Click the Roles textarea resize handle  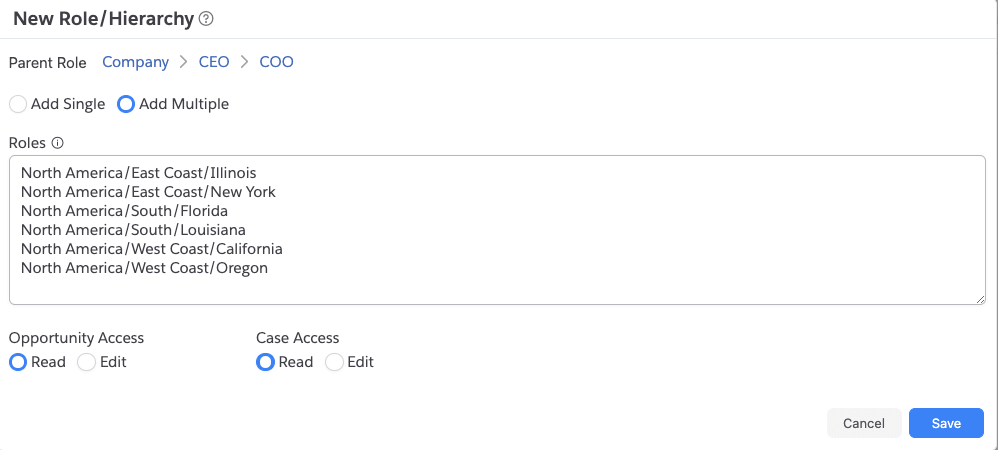tap(981, 299)
